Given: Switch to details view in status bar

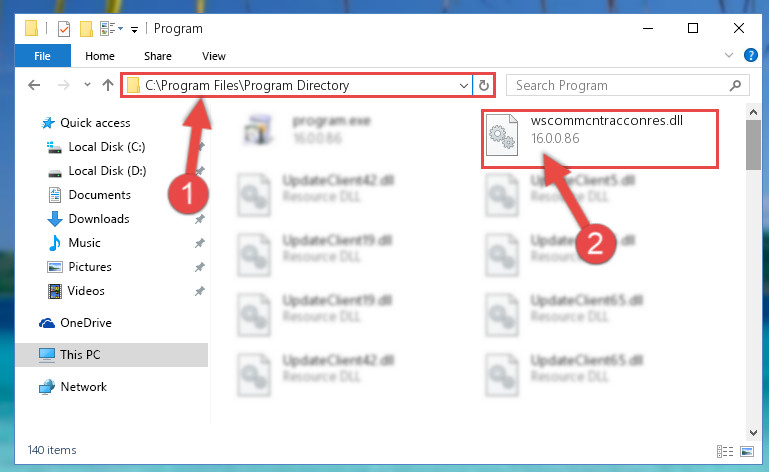Looking at the screenshot, I should [724, 451].
